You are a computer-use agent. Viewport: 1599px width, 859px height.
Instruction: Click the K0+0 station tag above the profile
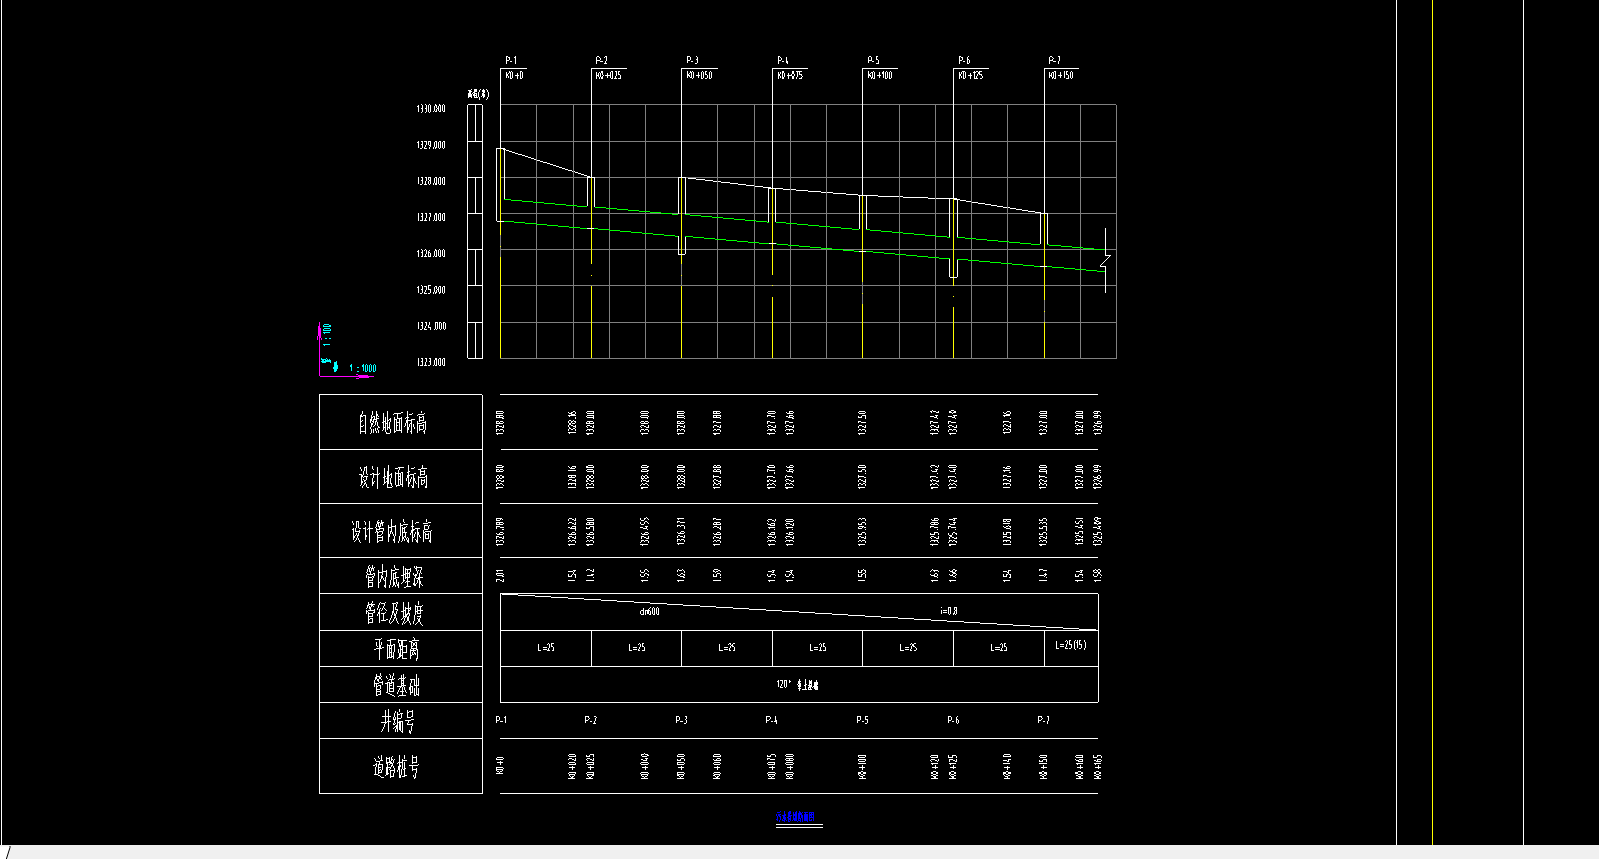[515, 75]
